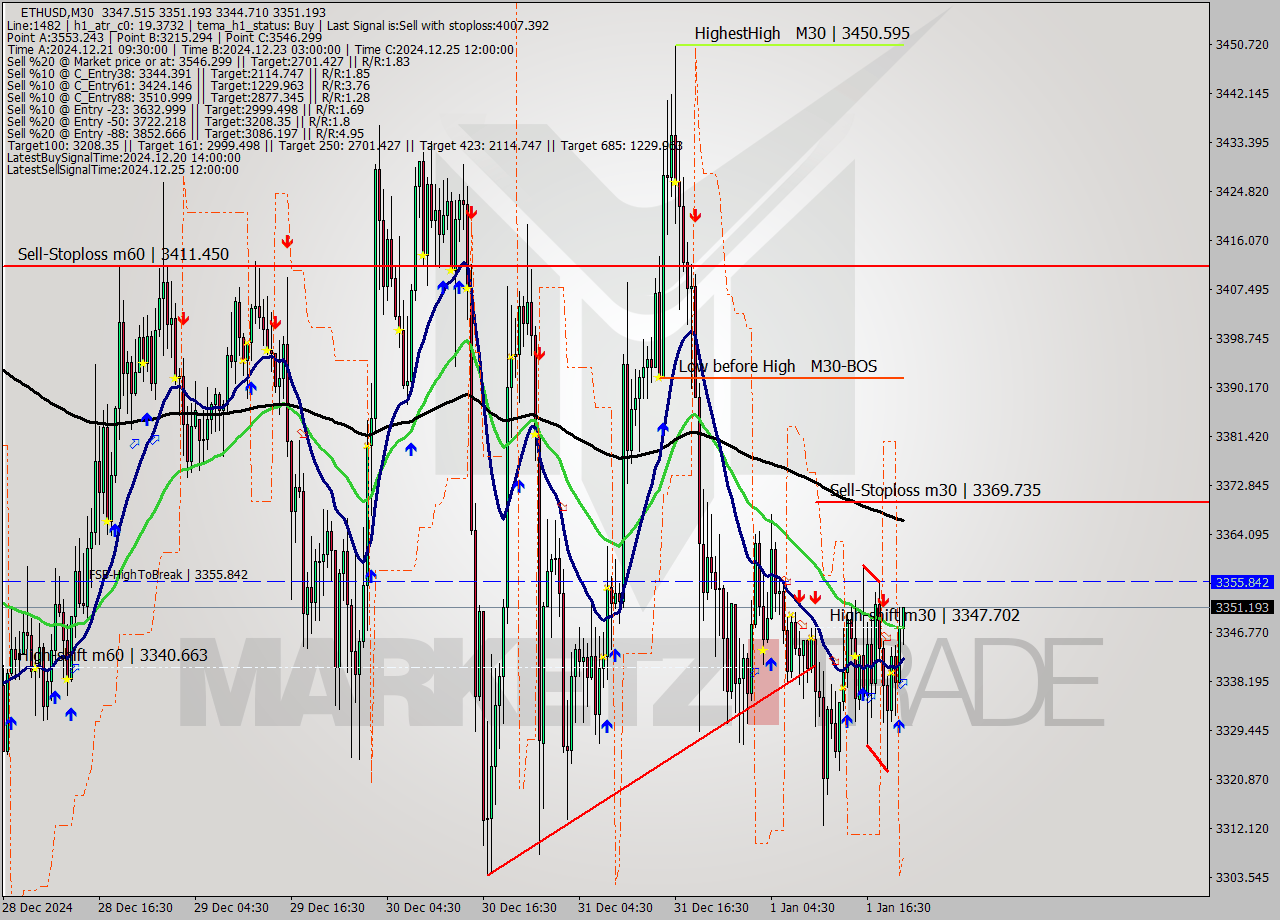1280x920 pixels.
Task: Select the '29 Dec 04:30' time axis label
Action: click(231, 908)
